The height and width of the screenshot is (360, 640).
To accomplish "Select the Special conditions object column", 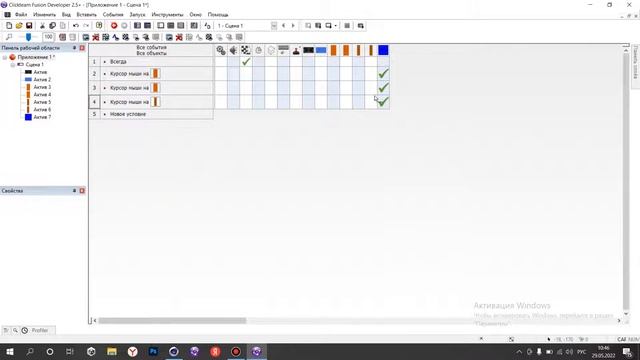I will coord(221,50).
